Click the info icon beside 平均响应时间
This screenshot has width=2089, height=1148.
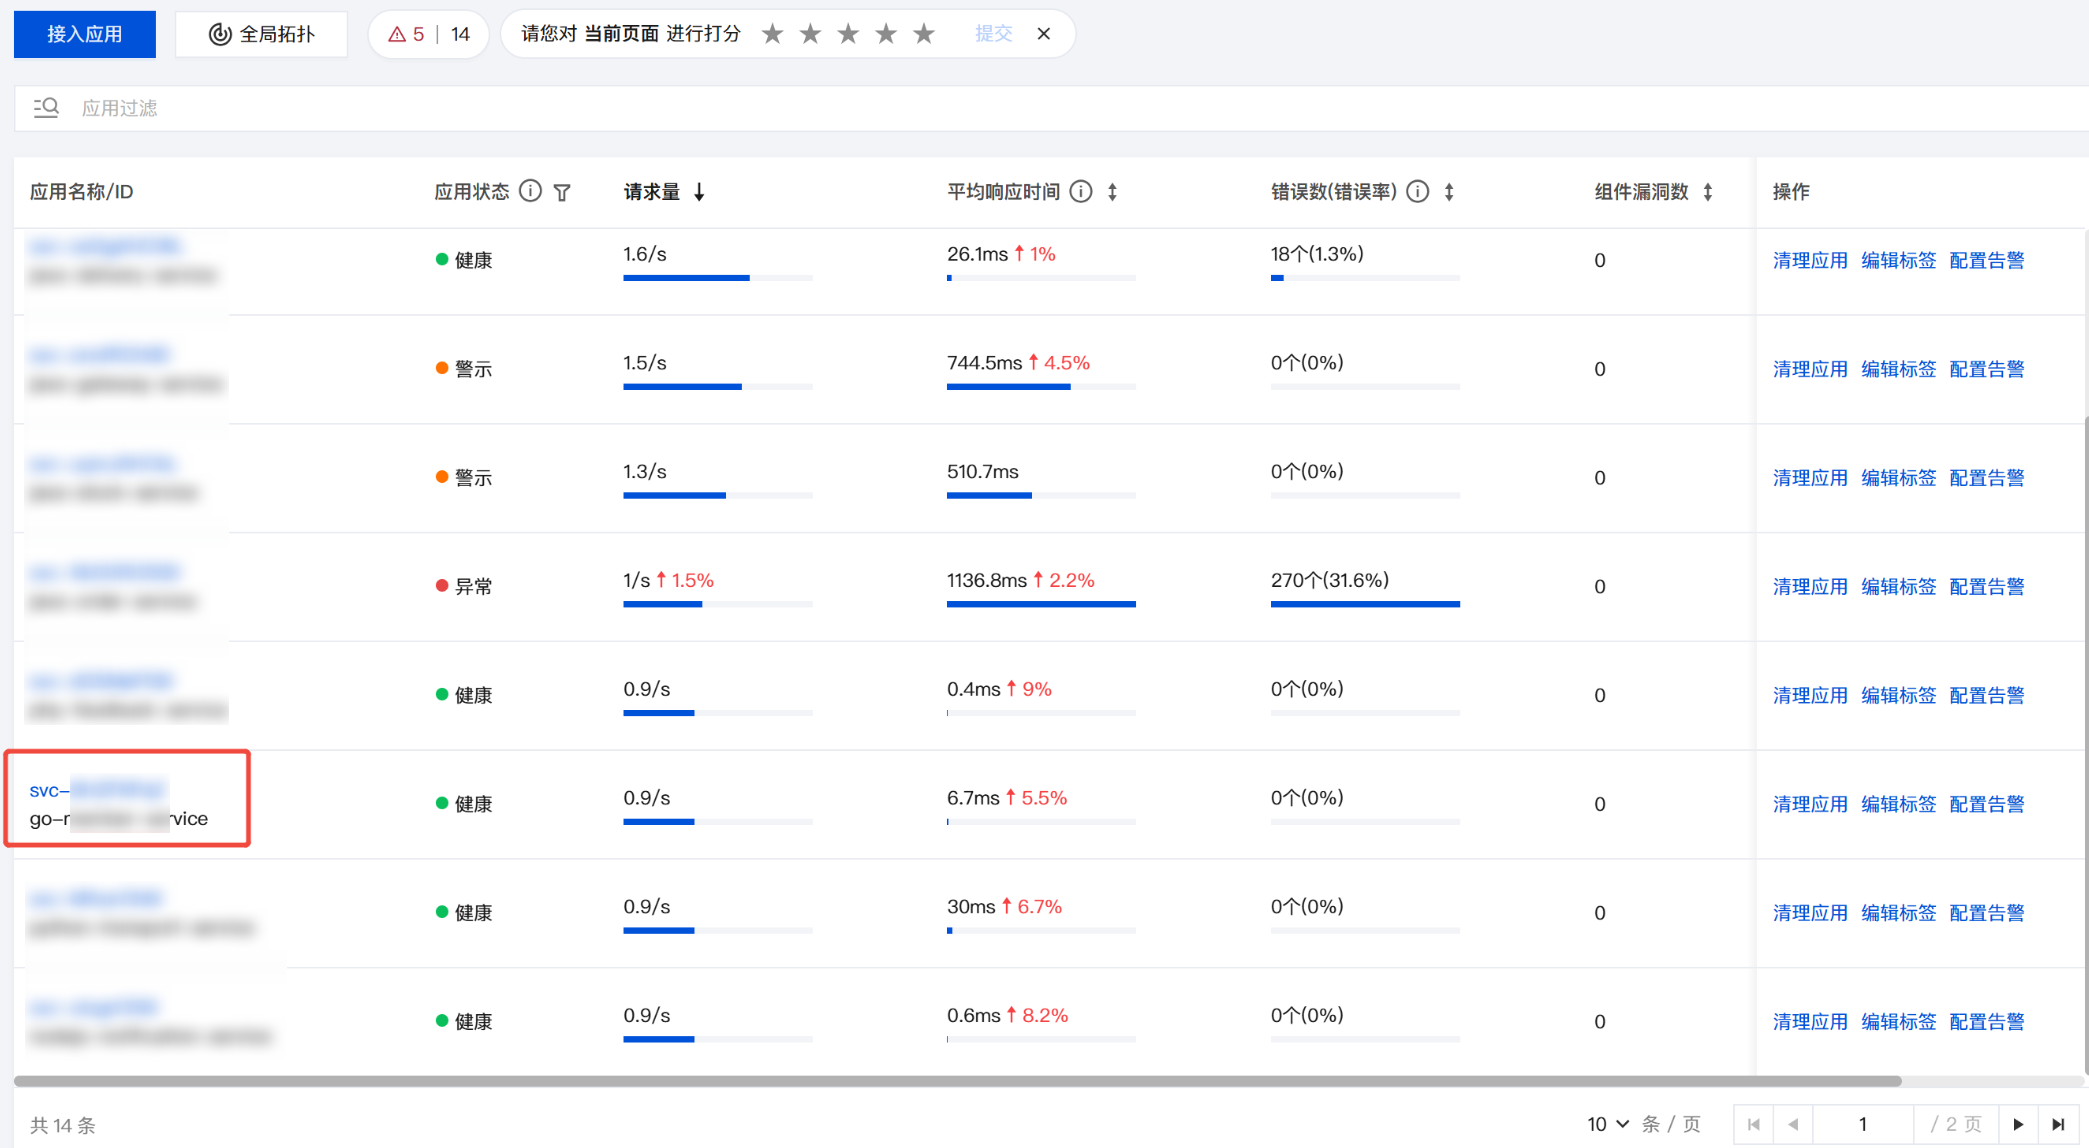tap(1081, 191)
